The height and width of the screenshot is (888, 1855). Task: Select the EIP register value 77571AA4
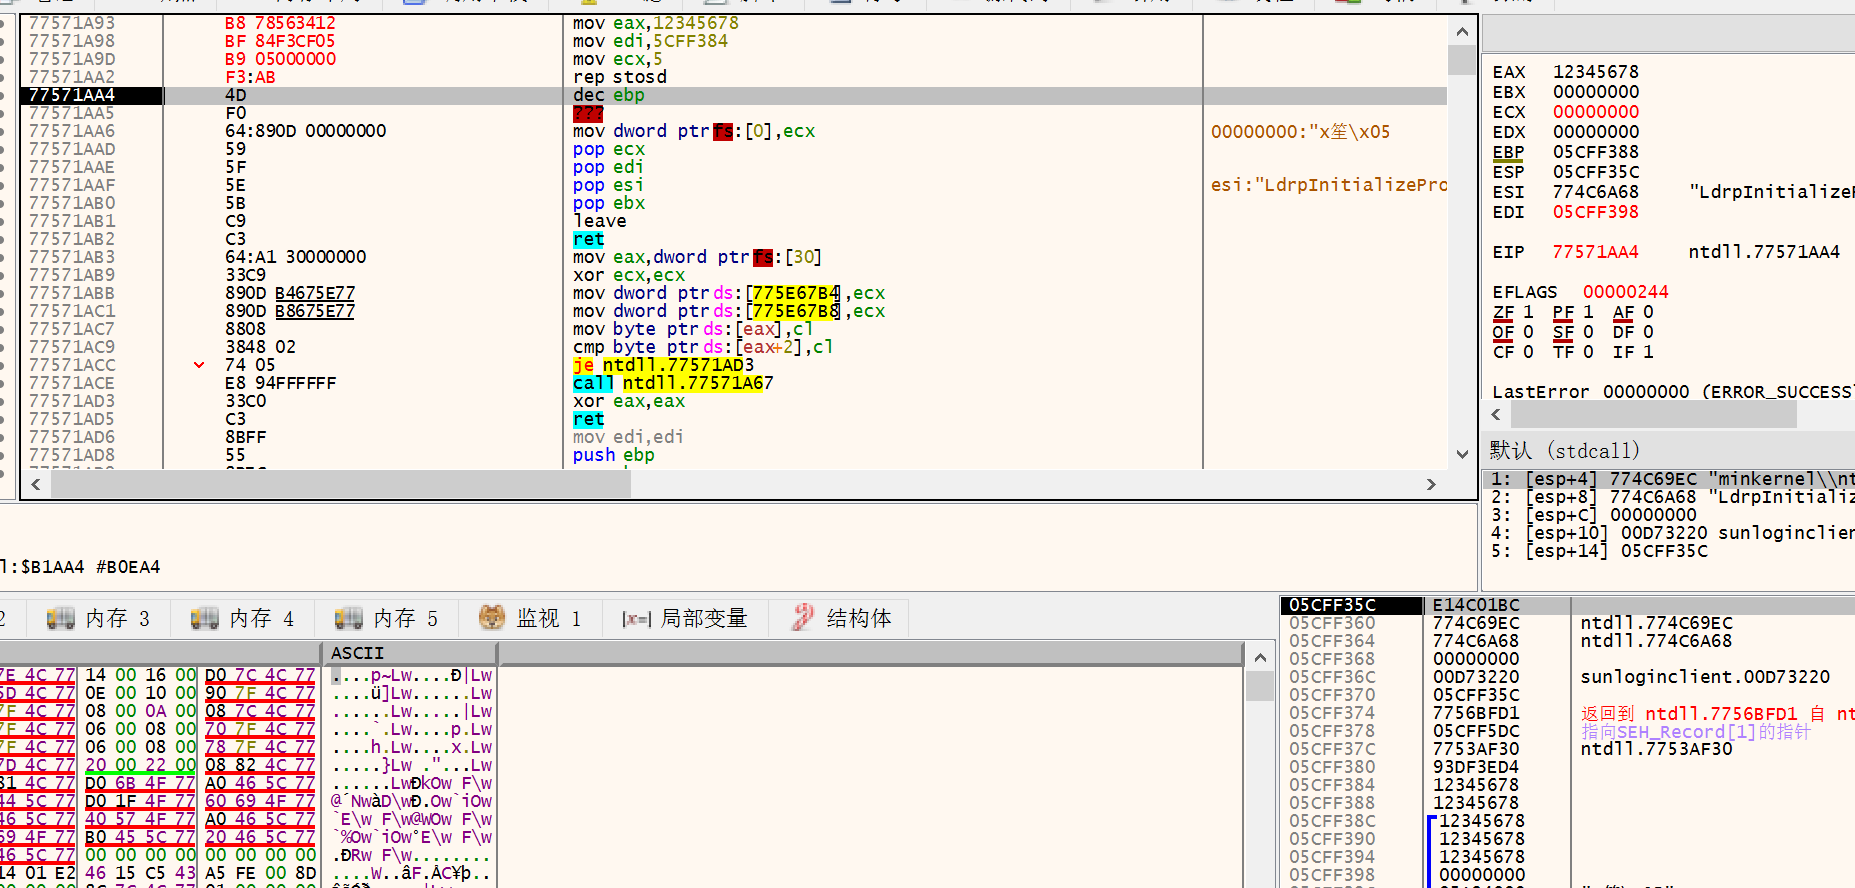pos(1596,252)
